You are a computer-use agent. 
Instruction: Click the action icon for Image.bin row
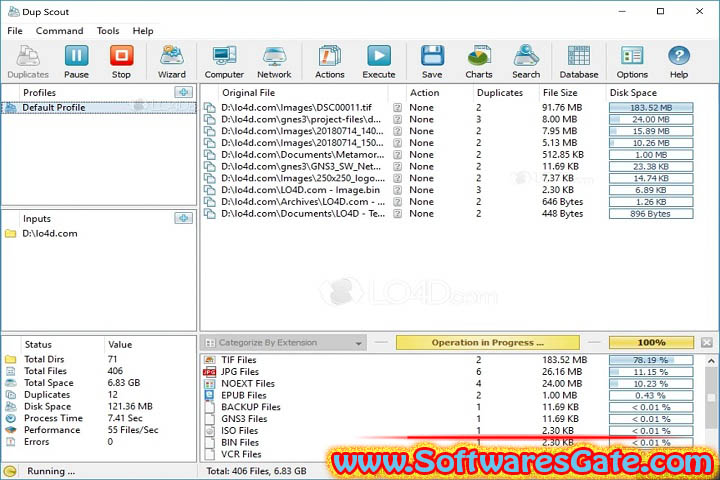397,190
